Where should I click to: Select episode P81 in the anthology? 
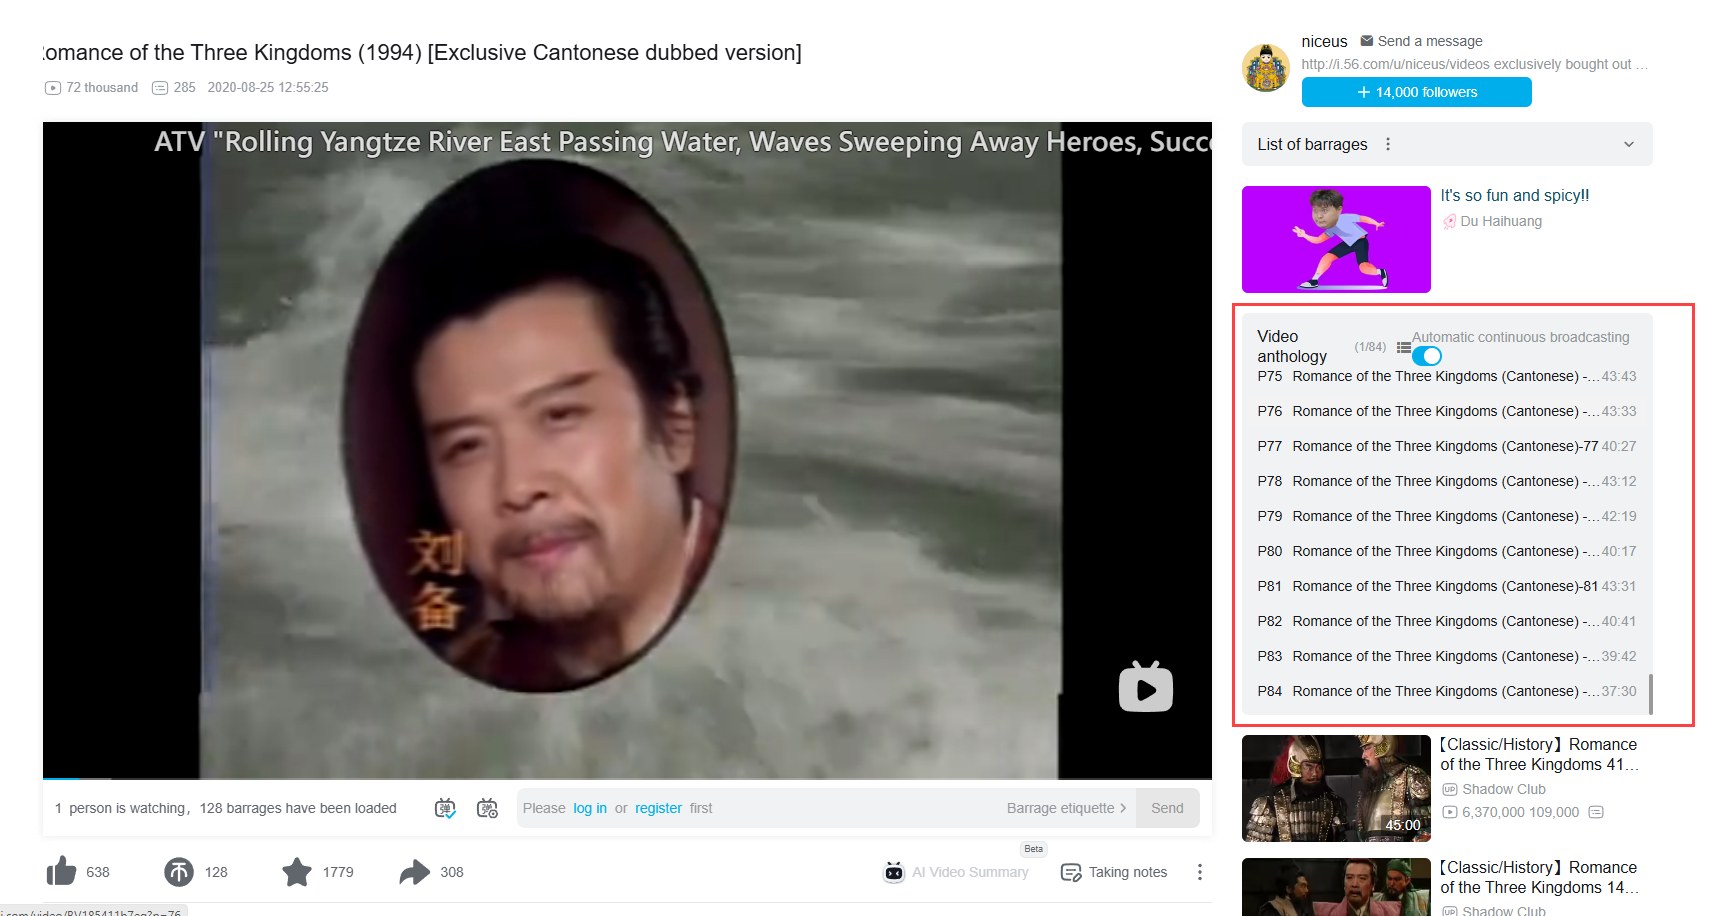1446,586
